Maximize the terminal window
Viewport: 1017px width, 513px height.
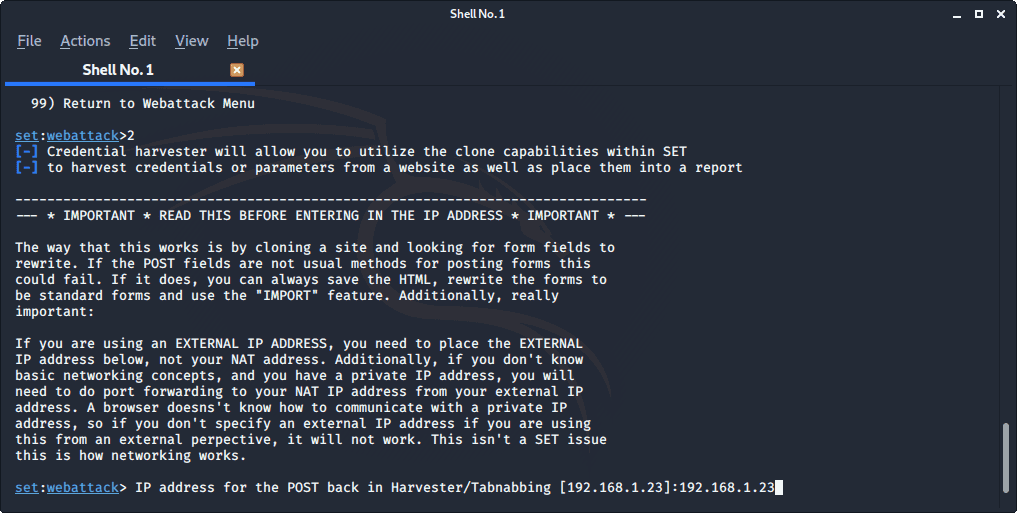(979, 14)
